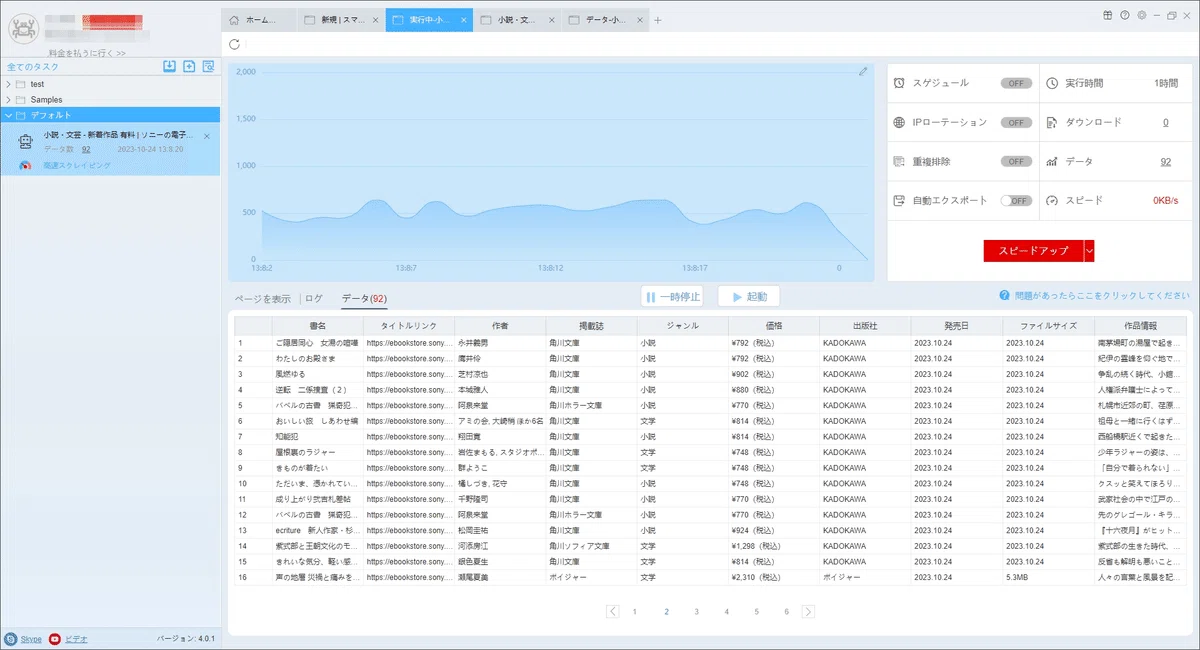Image resolution: width=1200 pixels, height=650 pixels.
Task: Click the pencil edit icon on the chart
Action: coord(863,71)
